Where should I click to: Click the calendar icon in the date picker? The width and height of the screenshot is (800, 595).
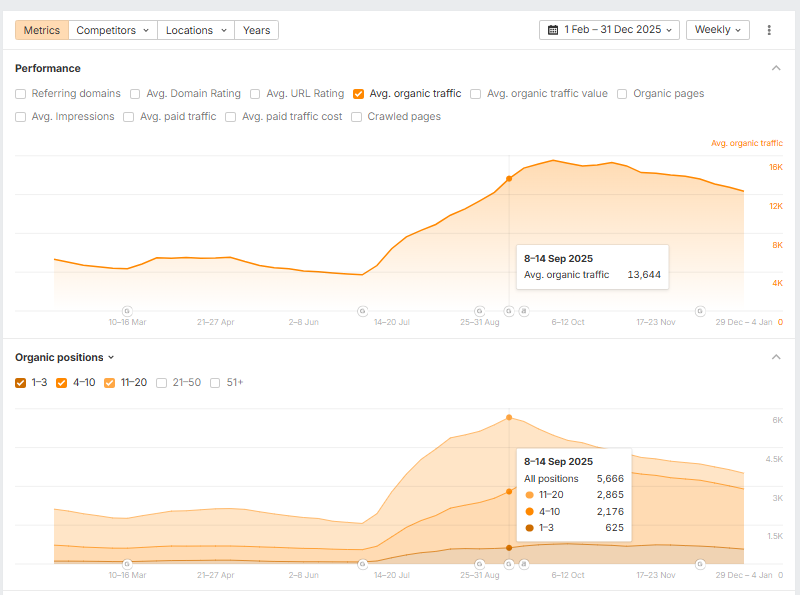553,30
